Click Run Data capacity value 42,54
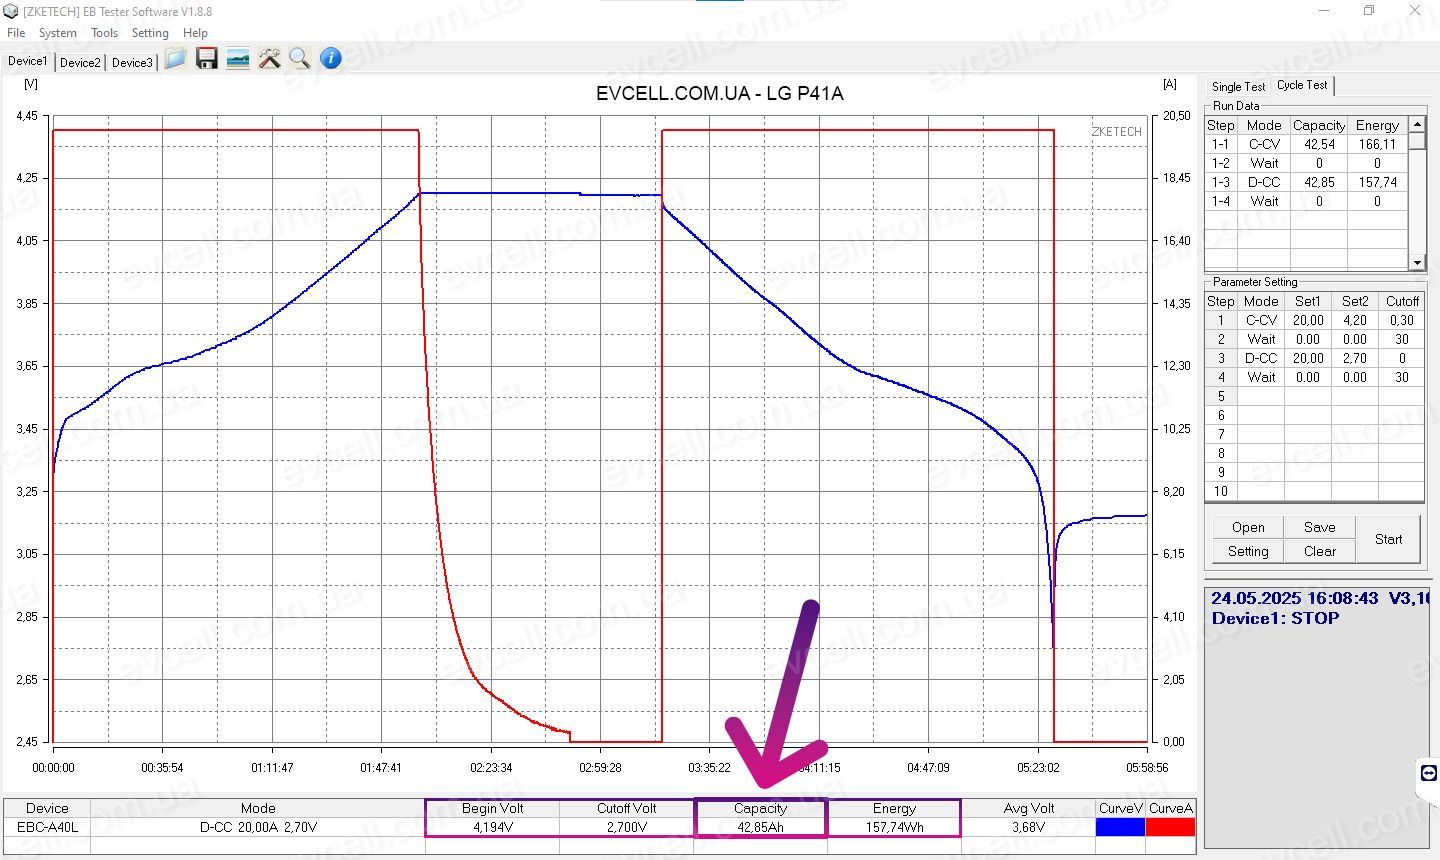This screenshot has height=860, width=1440. [1319, 144]
